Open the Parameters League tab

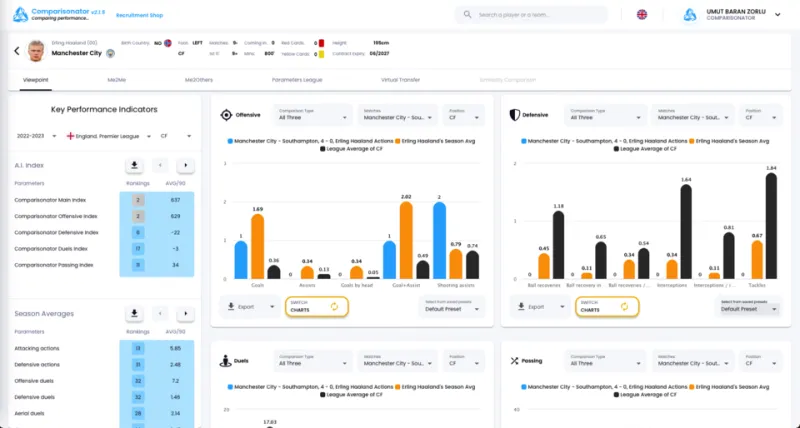pyautogui.click(x=297, y=80)
